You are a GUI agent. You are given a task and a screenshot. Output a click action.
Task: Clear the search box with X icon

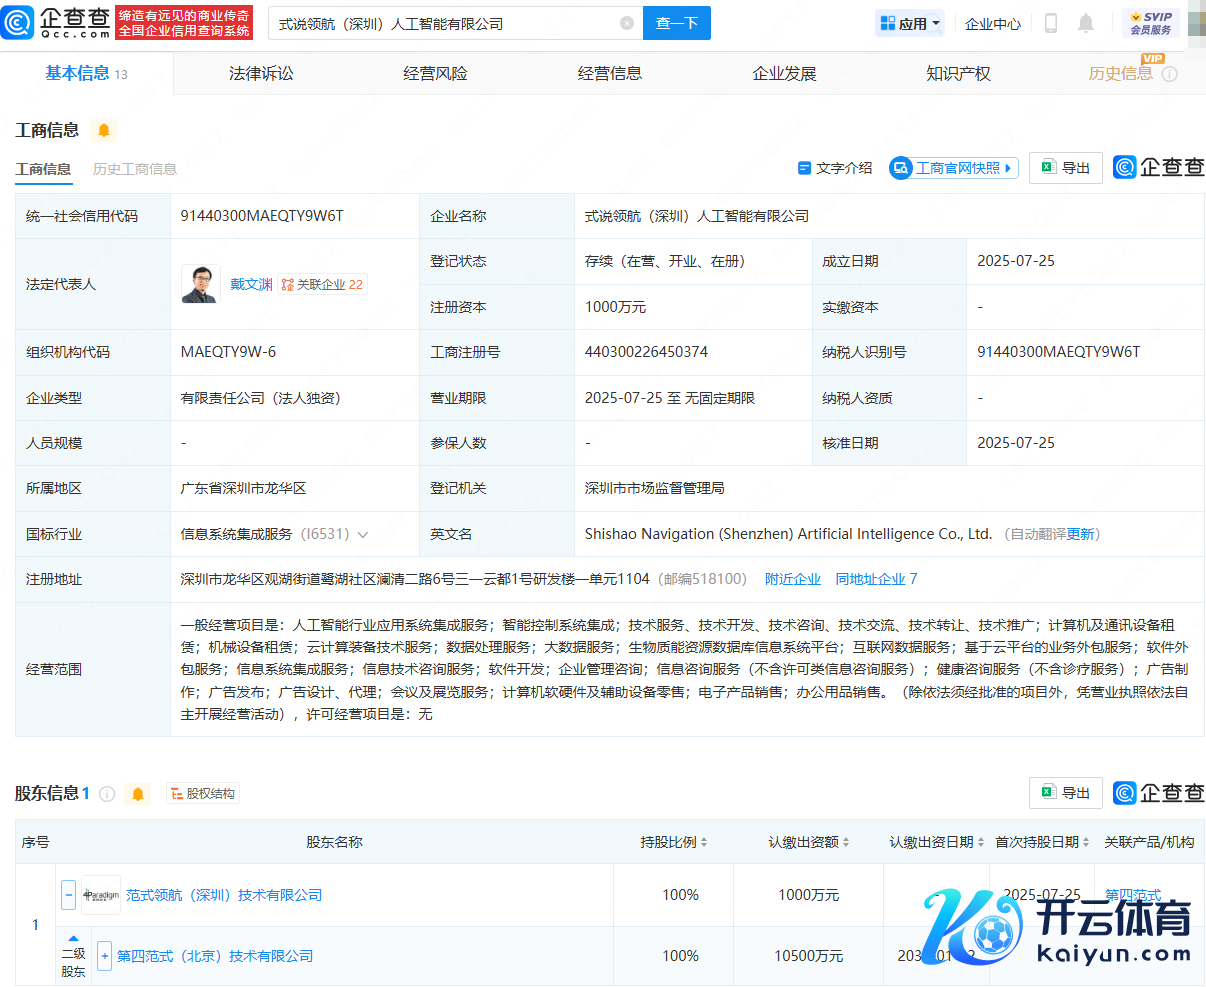pyautogui.click(x=627, y=23)
